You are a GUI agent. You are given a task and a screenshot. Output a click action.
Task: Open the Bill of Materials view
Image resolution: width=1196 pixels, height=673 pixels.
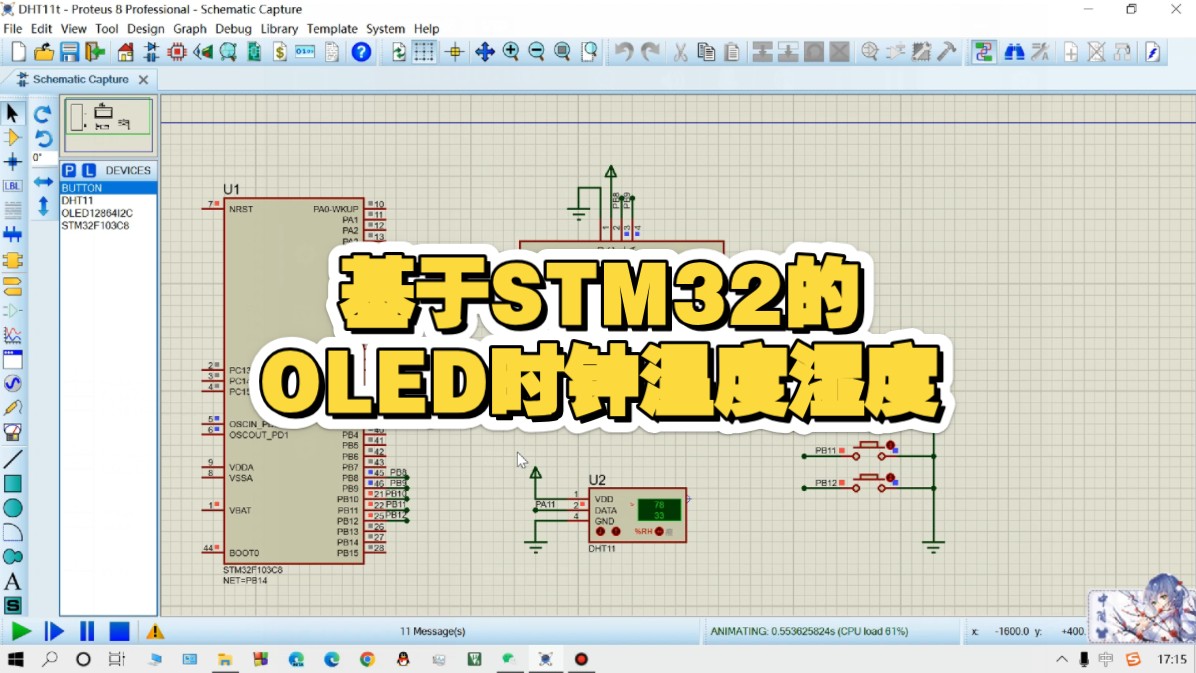coord(282,51)
